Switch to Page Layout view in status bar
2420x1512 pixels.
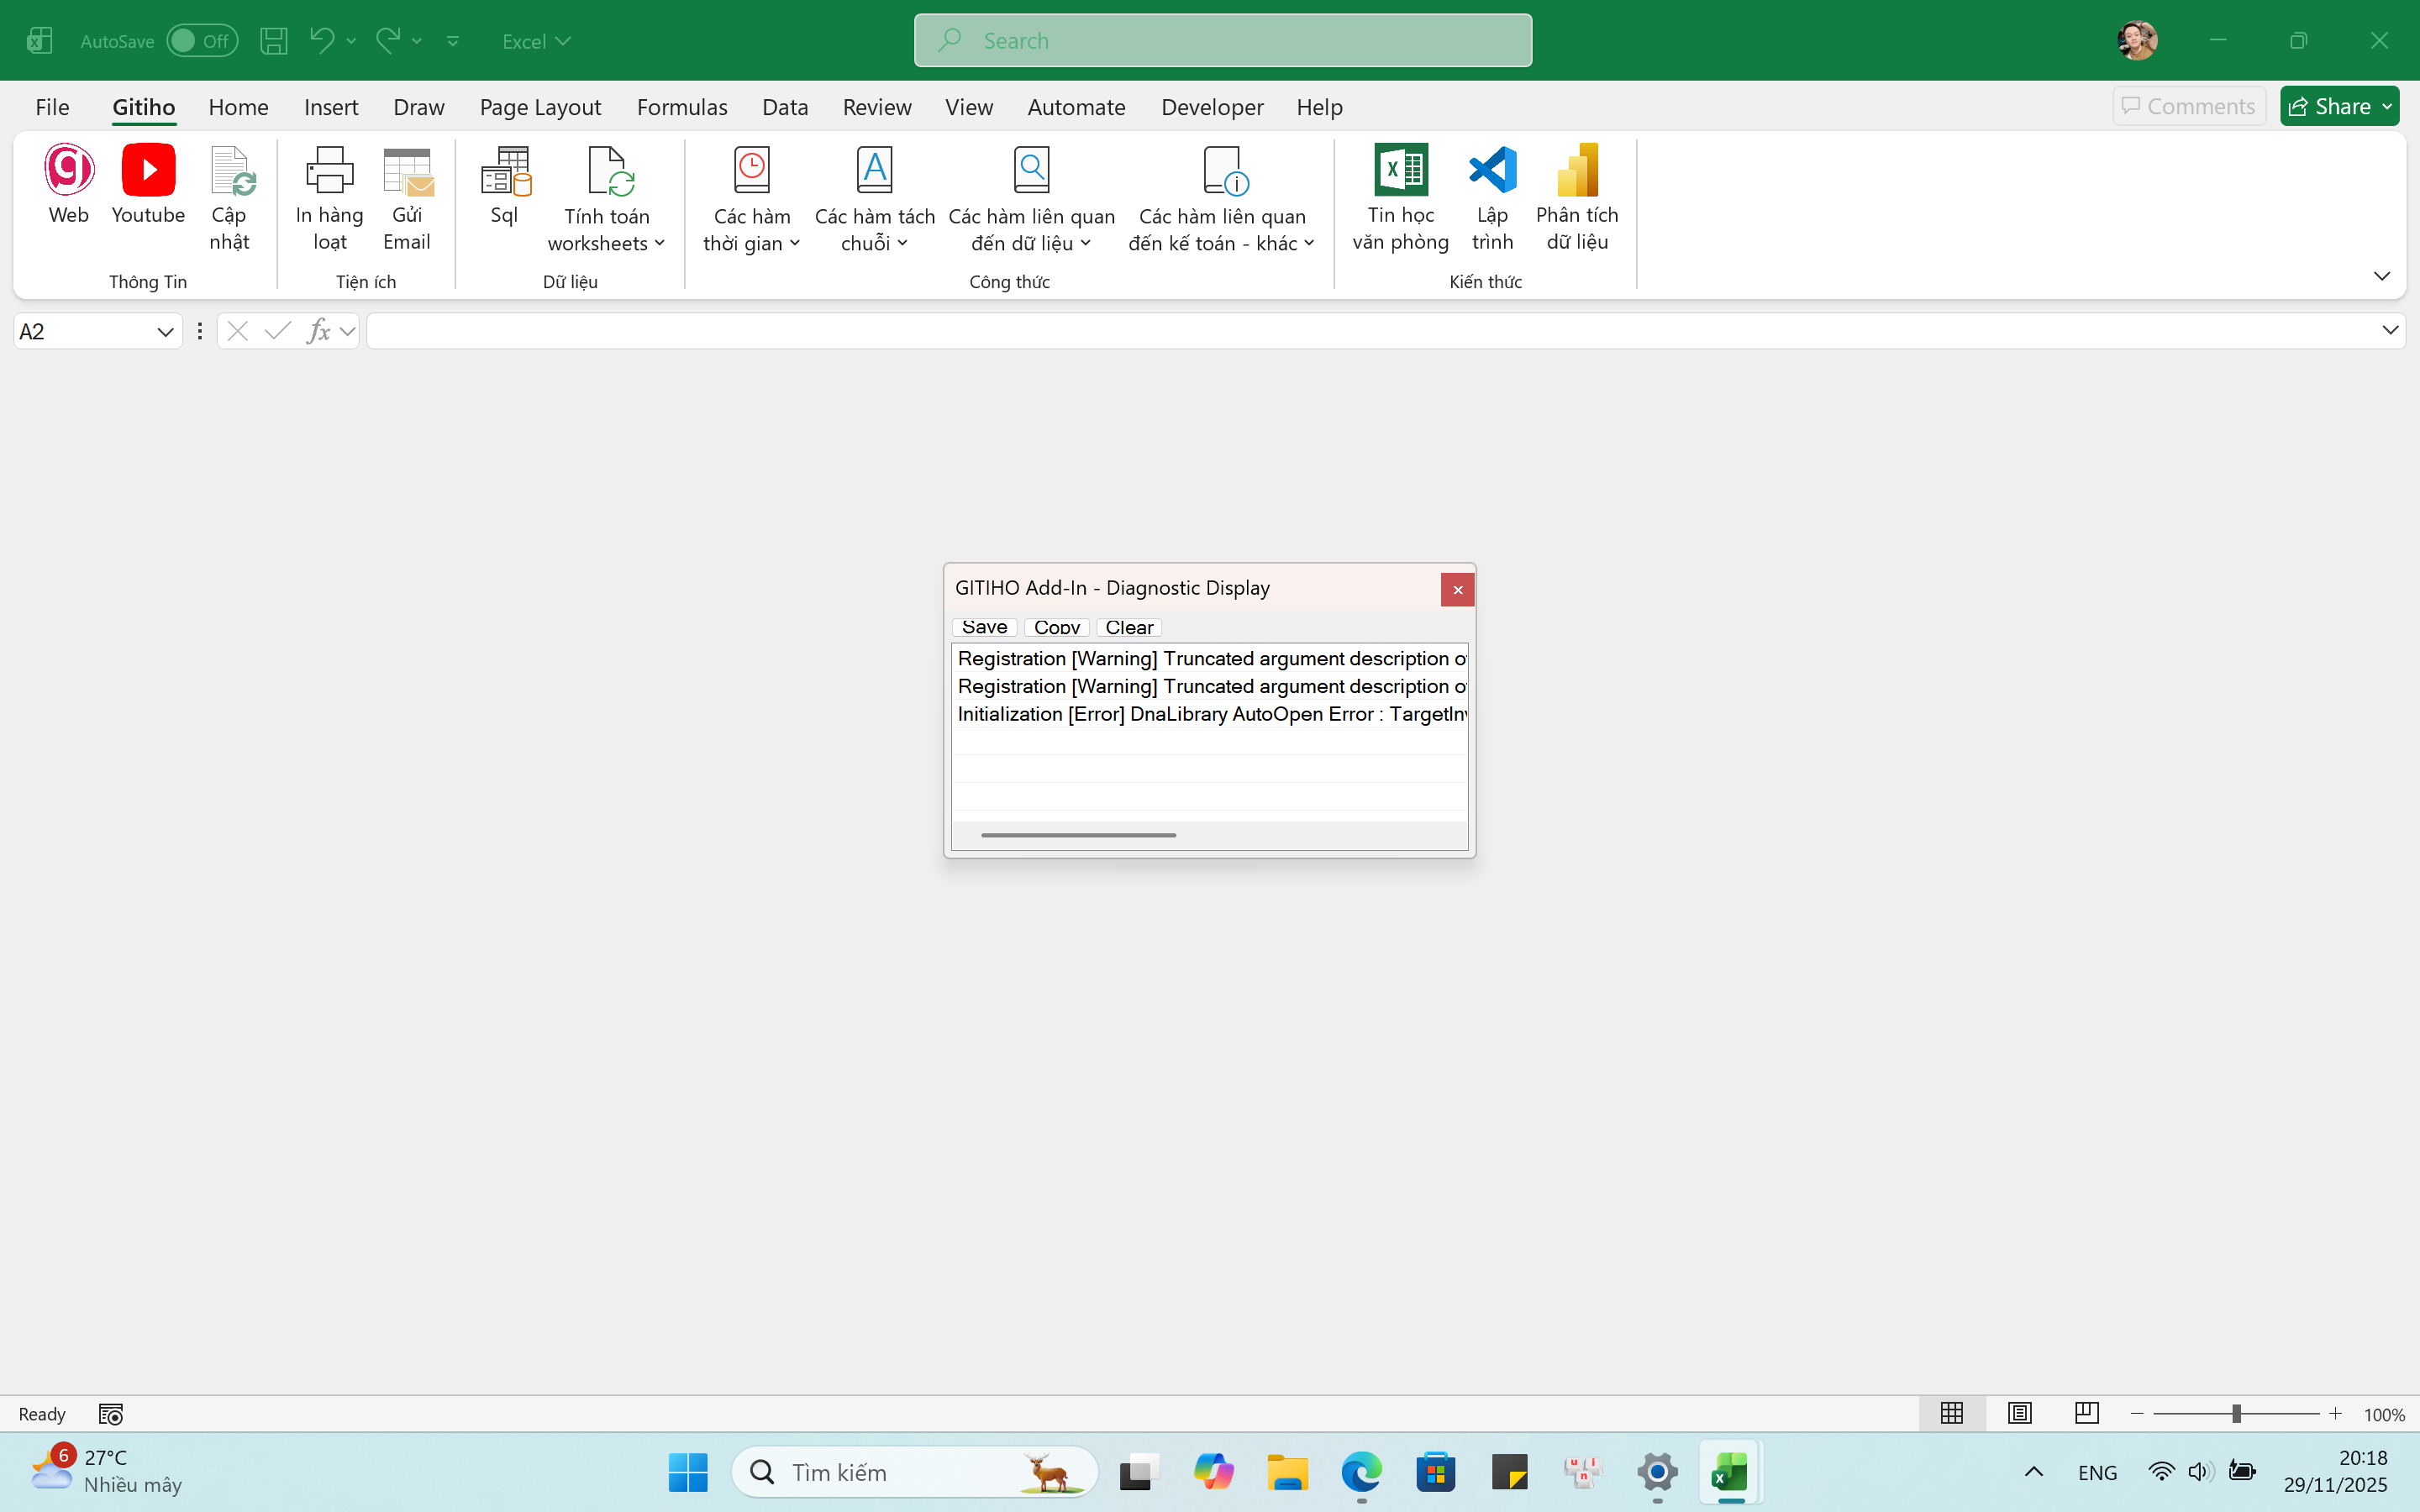(x=2019, y=1413)
